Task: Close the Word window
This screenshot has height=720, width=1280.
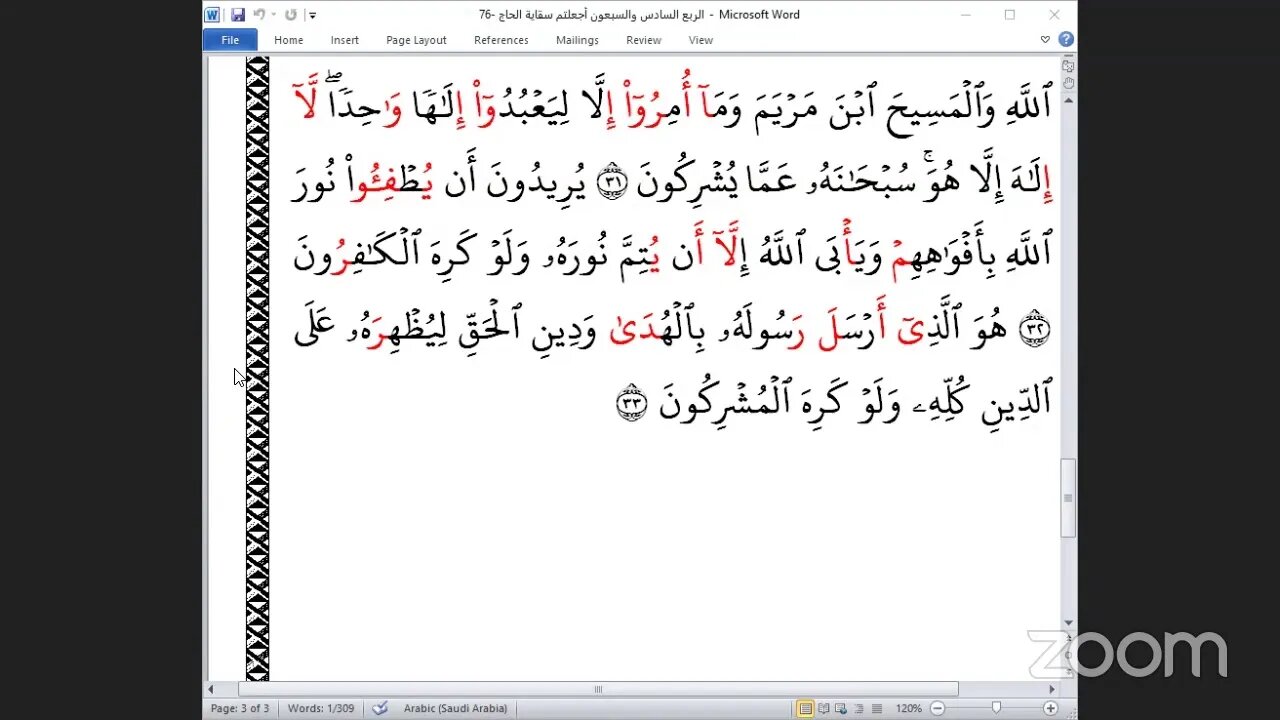Action: click(x=1054, y=15)
